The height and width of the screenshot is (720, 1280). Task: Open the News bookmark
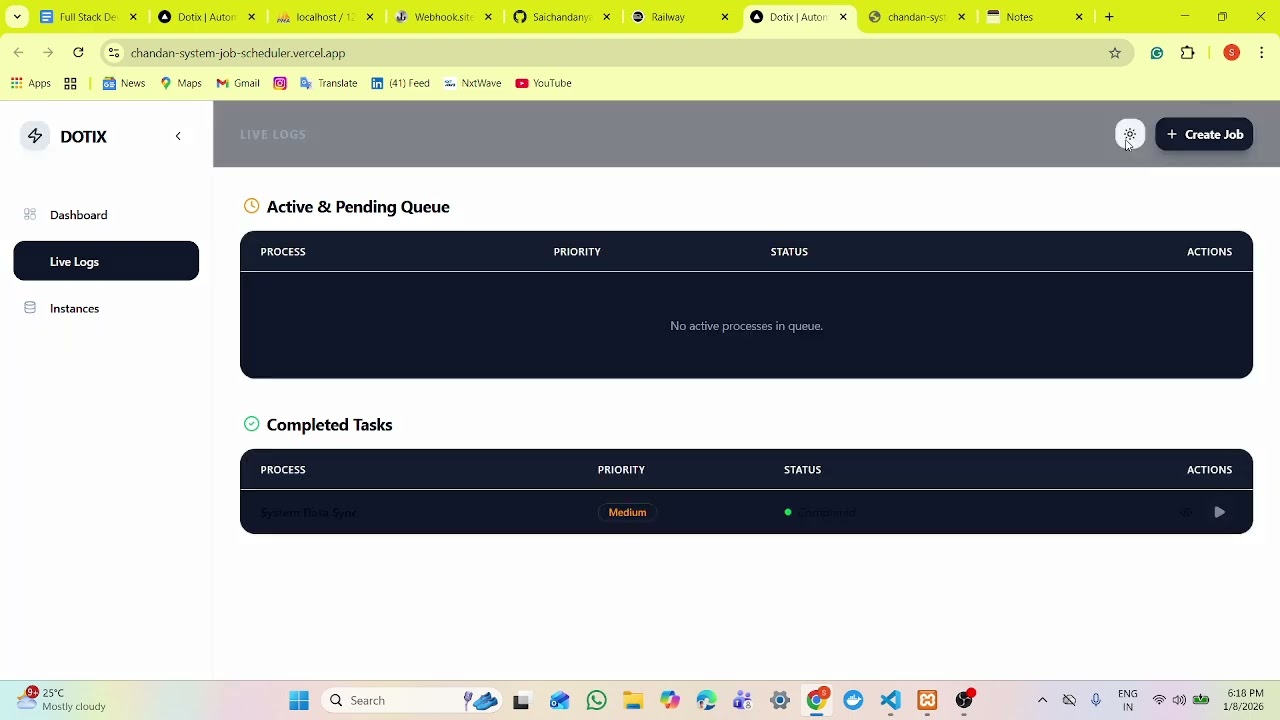pyautogui.click(x=124, y=83)
